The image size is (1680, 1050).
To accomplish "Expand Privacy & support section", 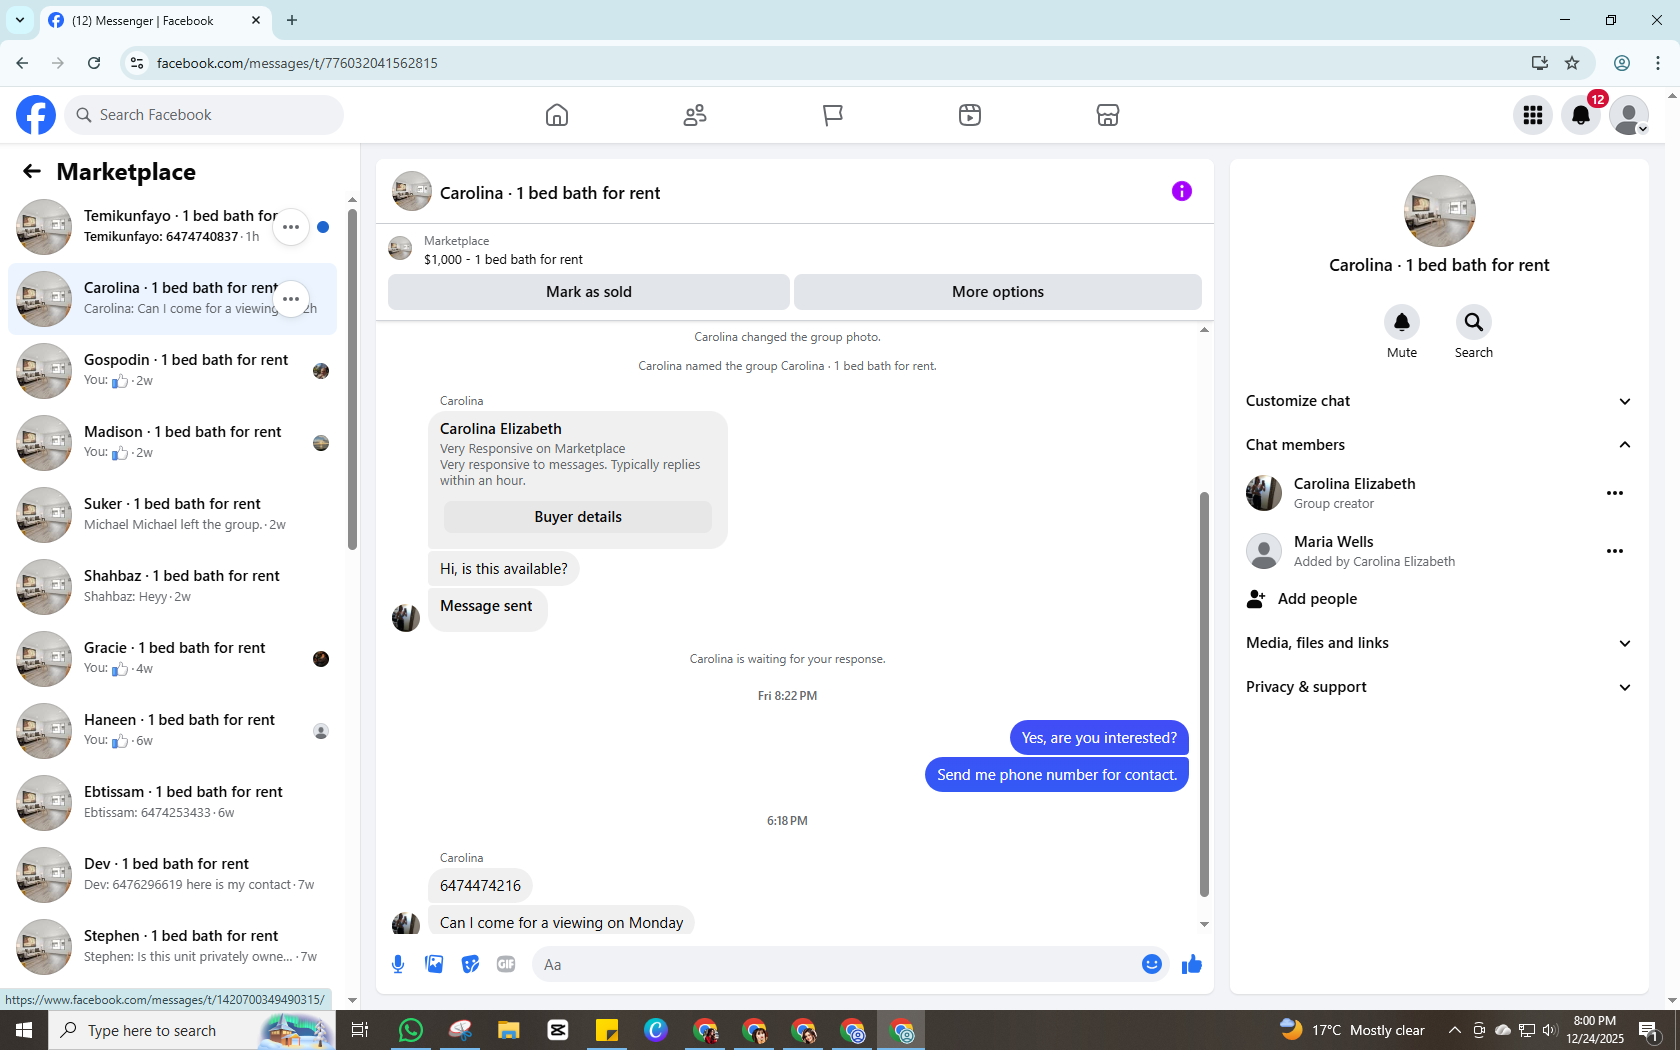I will [1439, 687].
